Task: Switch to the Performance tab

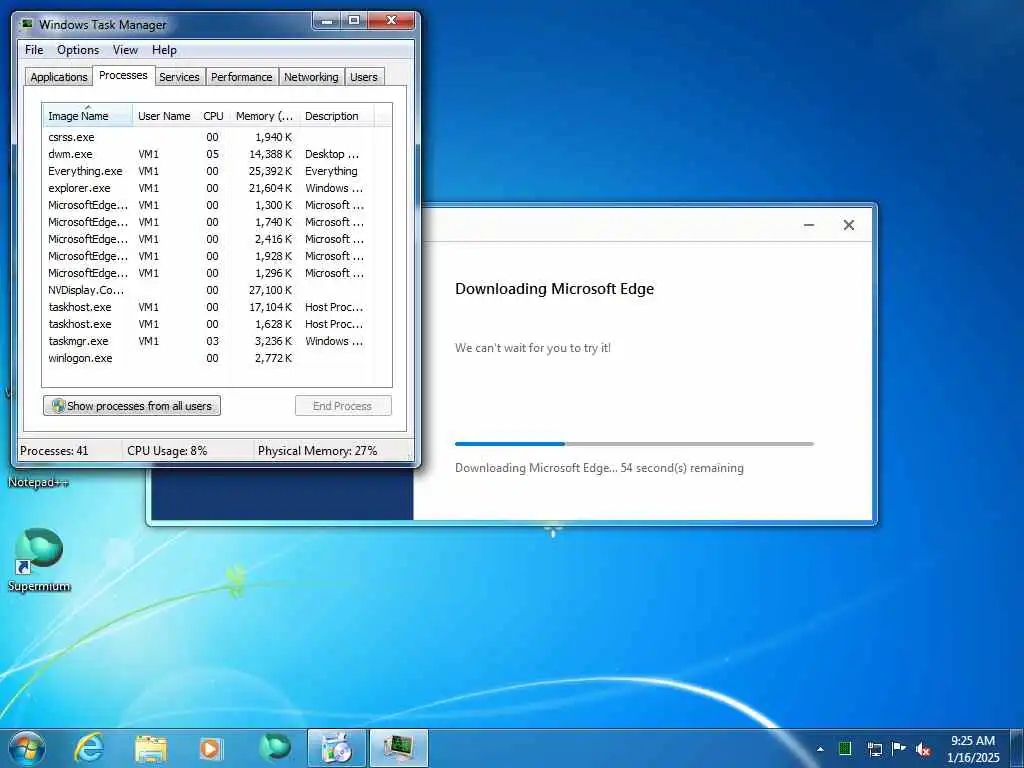Action: coord(242,77)
